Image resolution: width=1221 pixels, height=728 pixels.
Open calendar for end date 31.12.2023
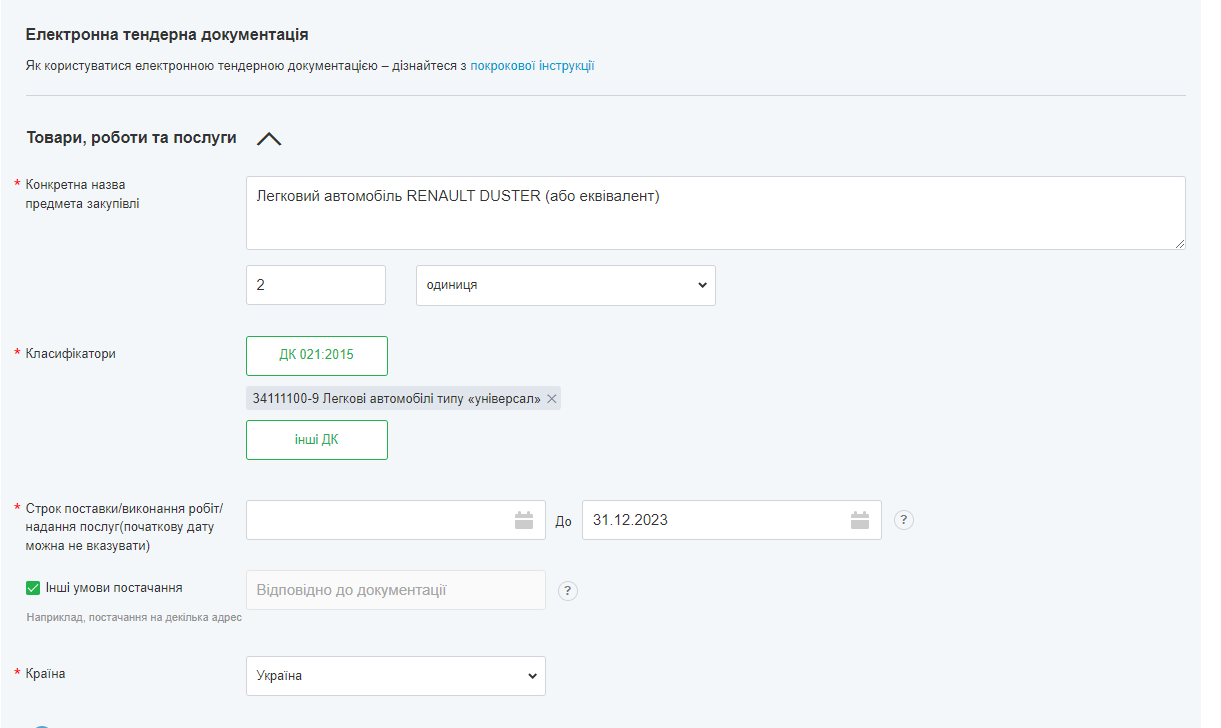(860, 520)
